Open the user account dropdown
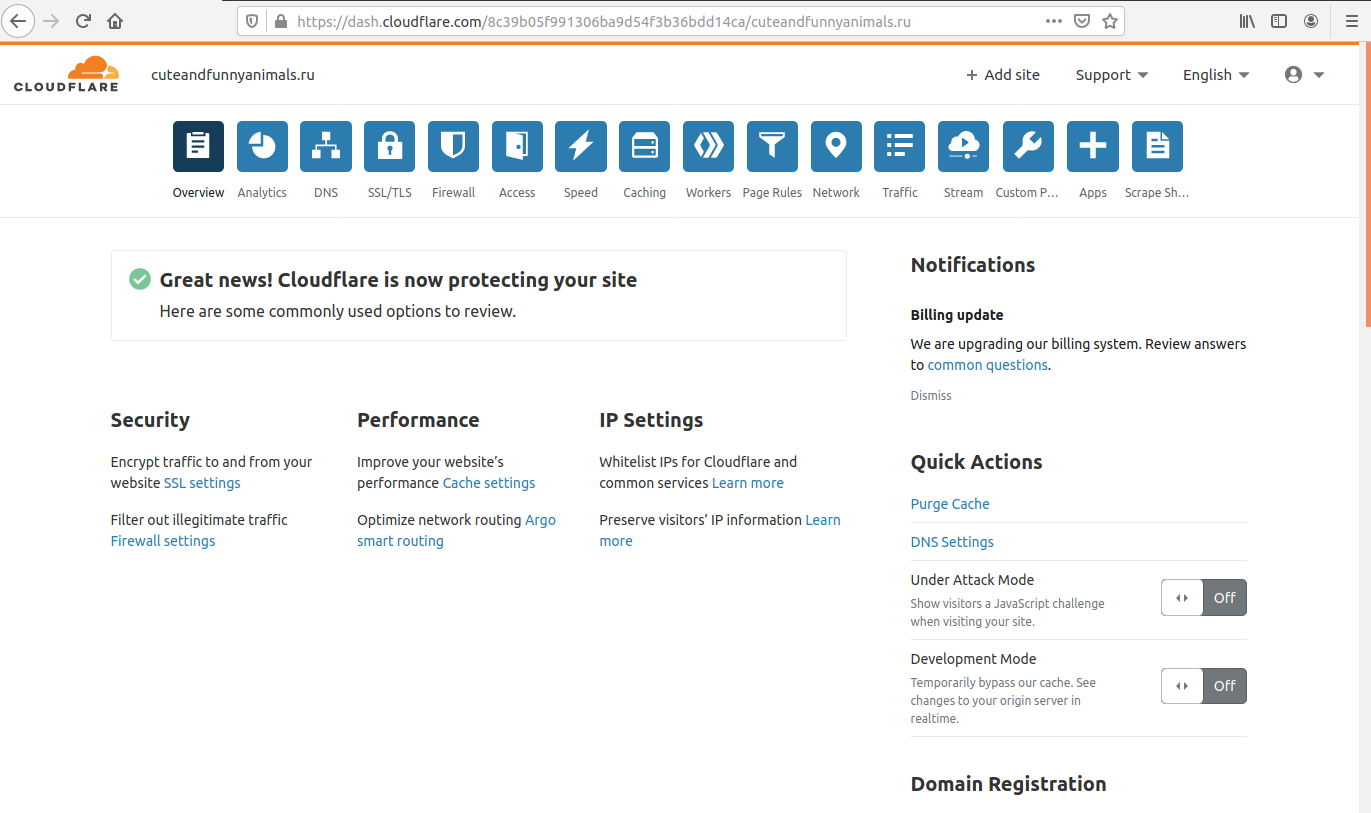This screenshot has width=1371, height=813. 1304,75
